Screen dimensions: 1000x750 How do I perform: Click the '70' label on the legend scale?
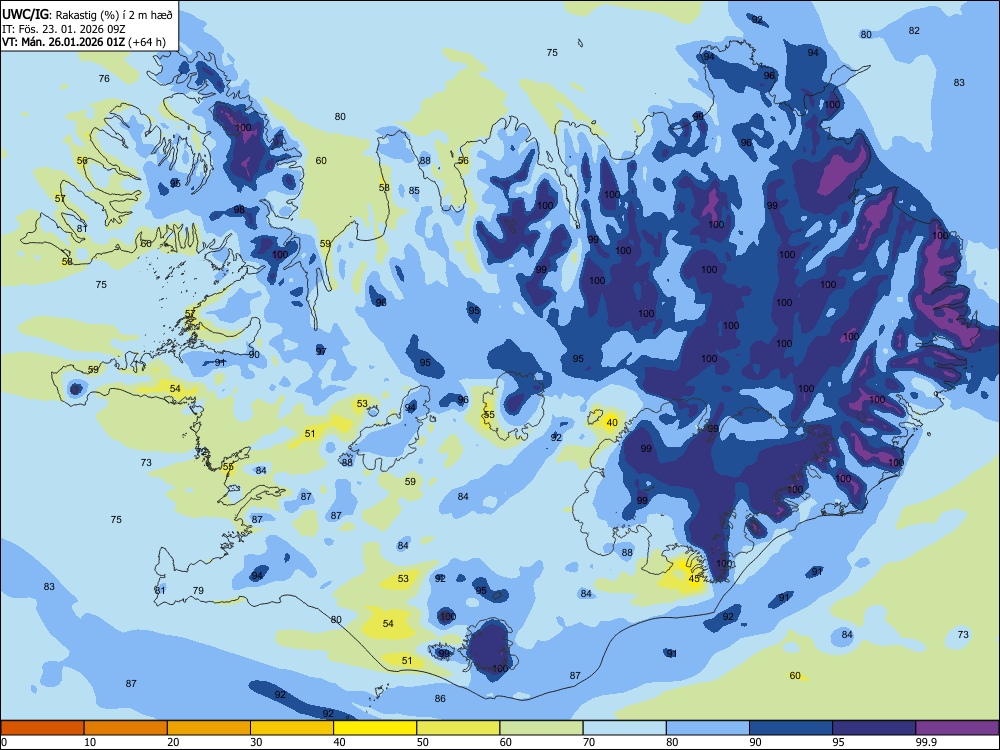tap(589, 742)
